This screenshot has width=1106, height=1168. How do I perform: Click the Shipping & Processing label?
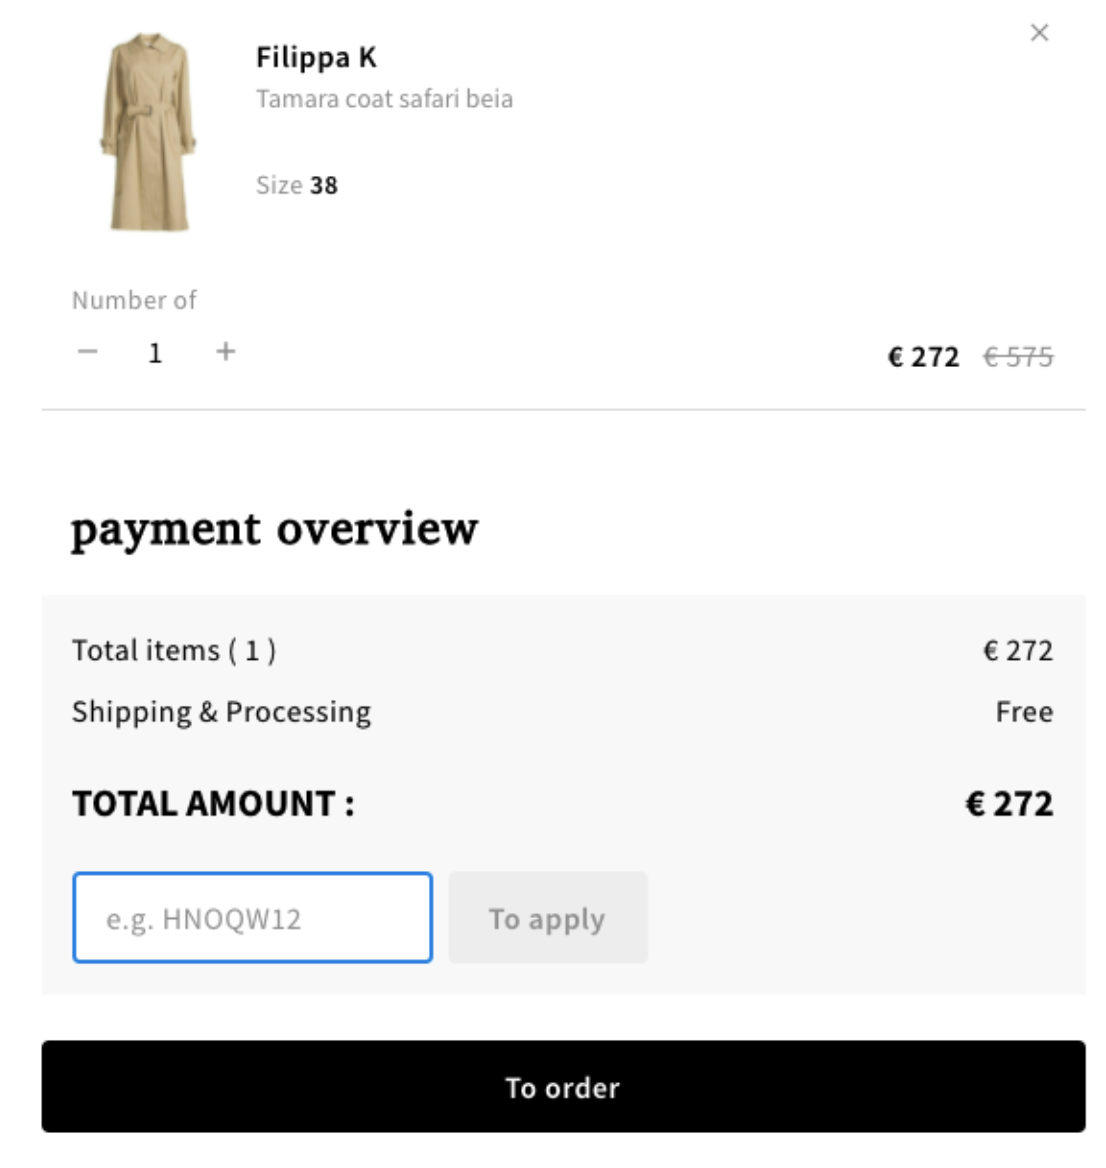(221, 712)
